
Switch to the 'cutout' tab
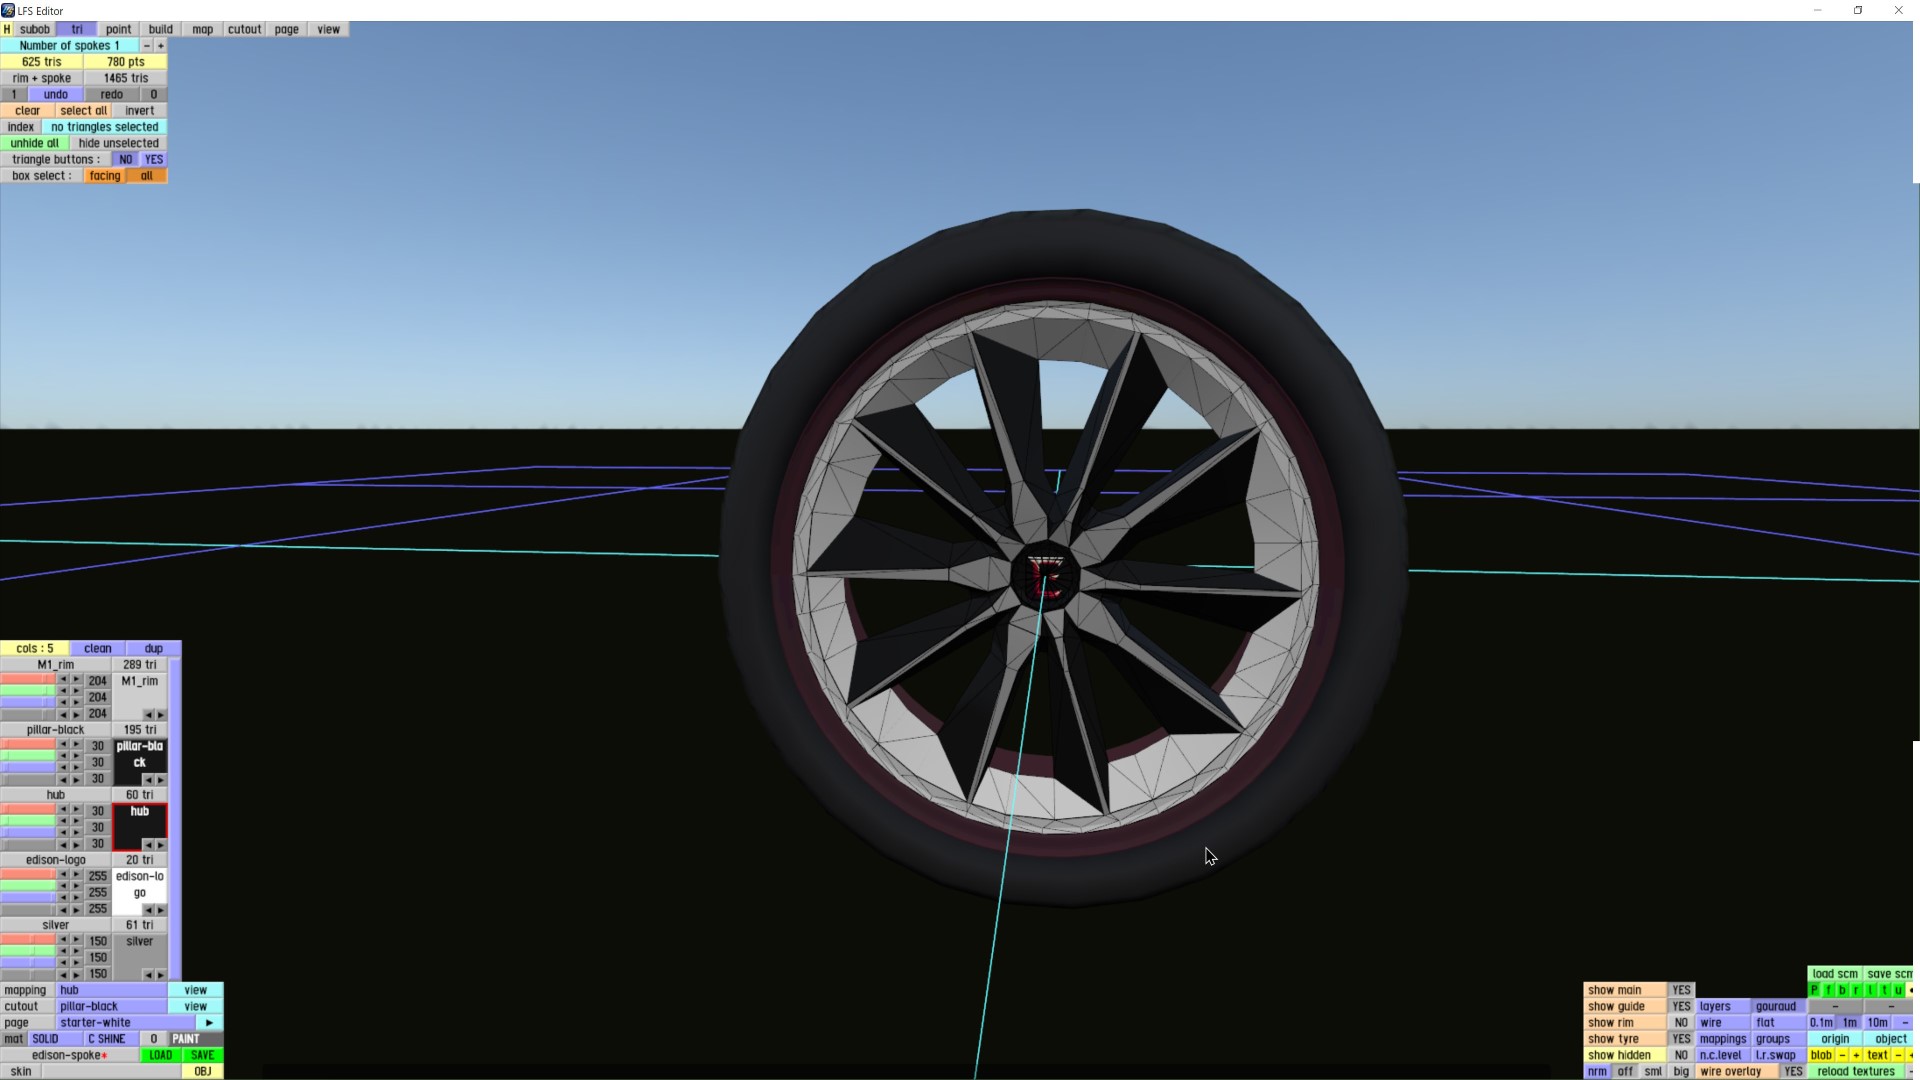pyautogui.click(x=244, y=30)
